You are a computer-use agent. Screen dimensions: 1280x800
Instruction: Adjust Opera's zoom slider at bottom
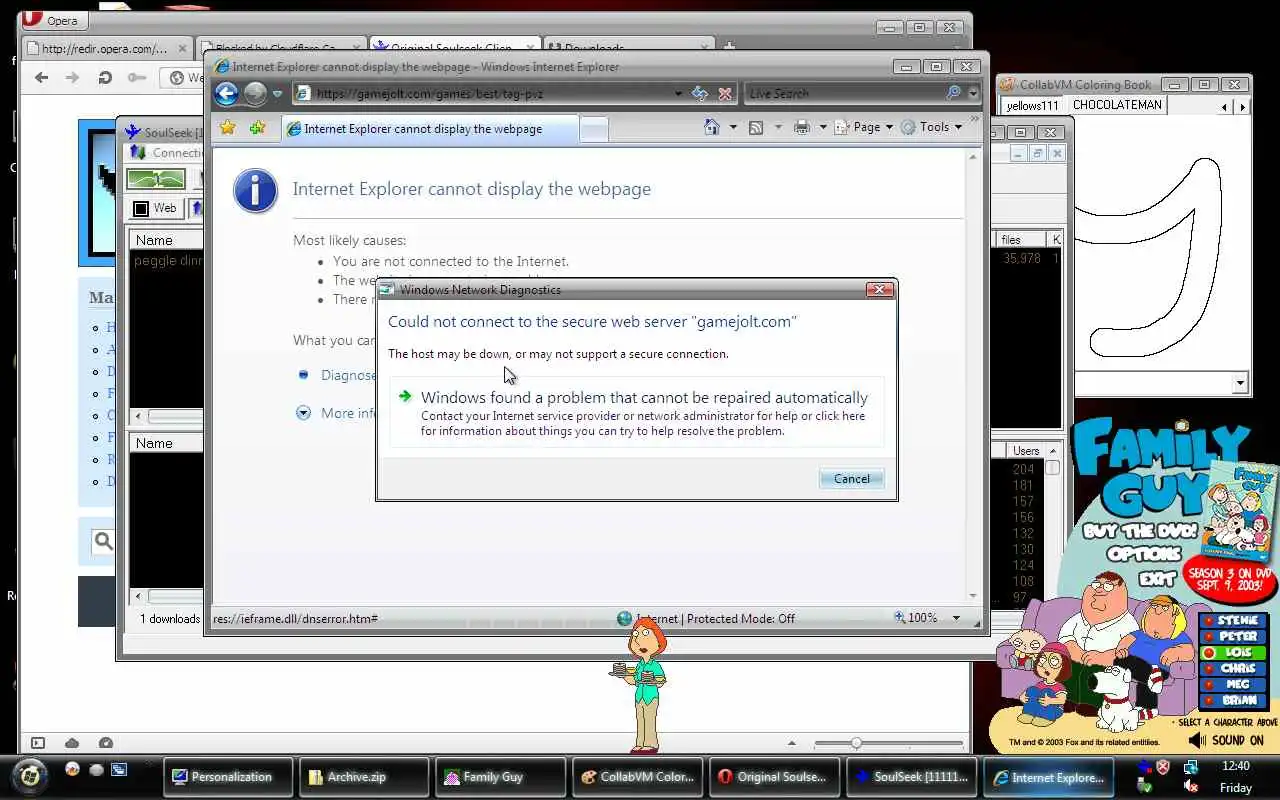tap(856, 743)
